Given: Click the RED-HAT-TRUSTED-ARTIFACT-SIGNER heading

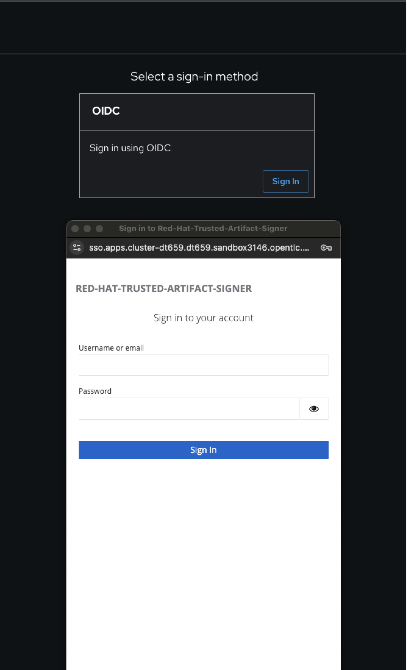Looking at the screenshot, I should (x=164, y=288).
